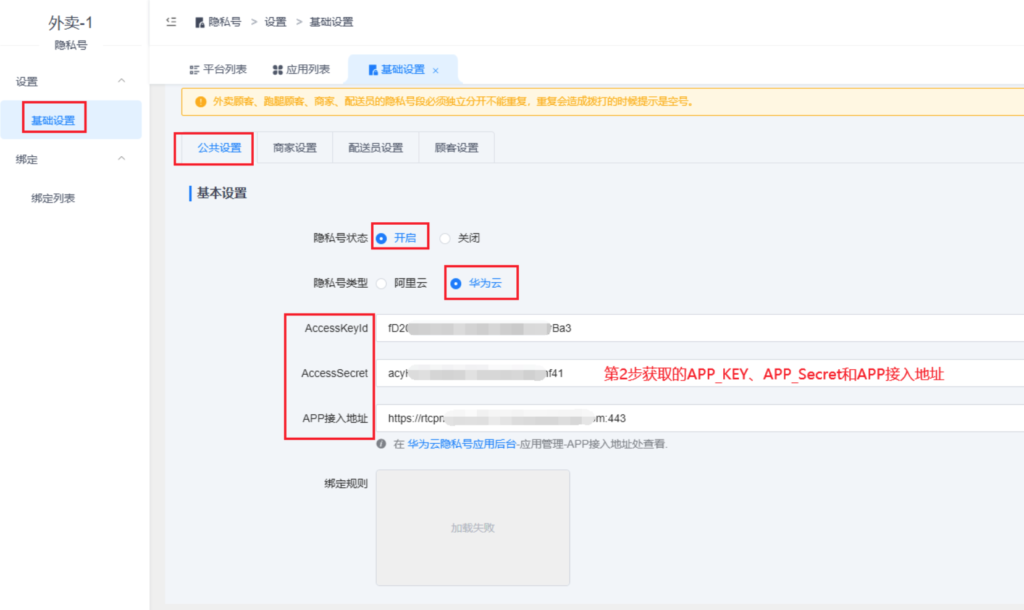Image resolution: width=1024 pixels, height=610 pixels.
Task: Select the 阿里云 radio button
Action: pyautogui.click(x=383, y=282)
